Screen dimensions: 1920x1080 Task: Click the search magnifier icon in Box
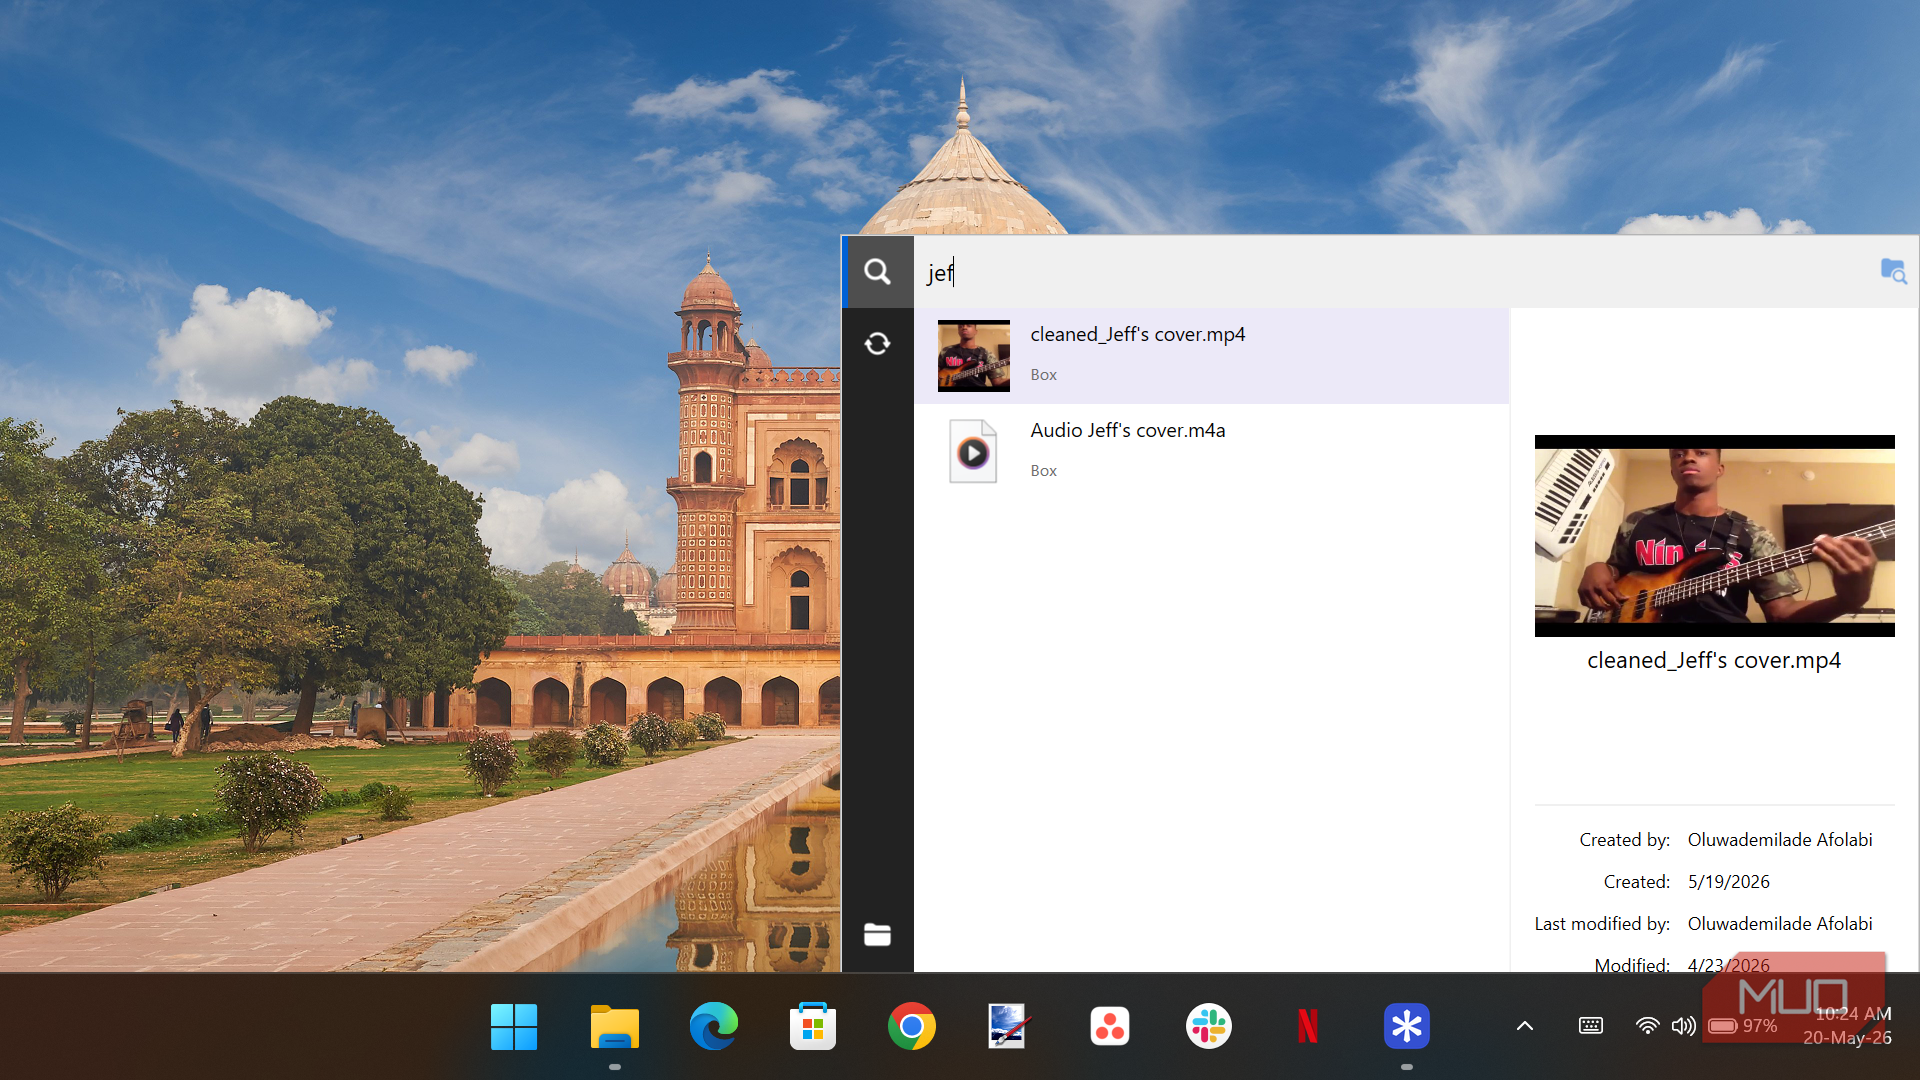[877, 272]
